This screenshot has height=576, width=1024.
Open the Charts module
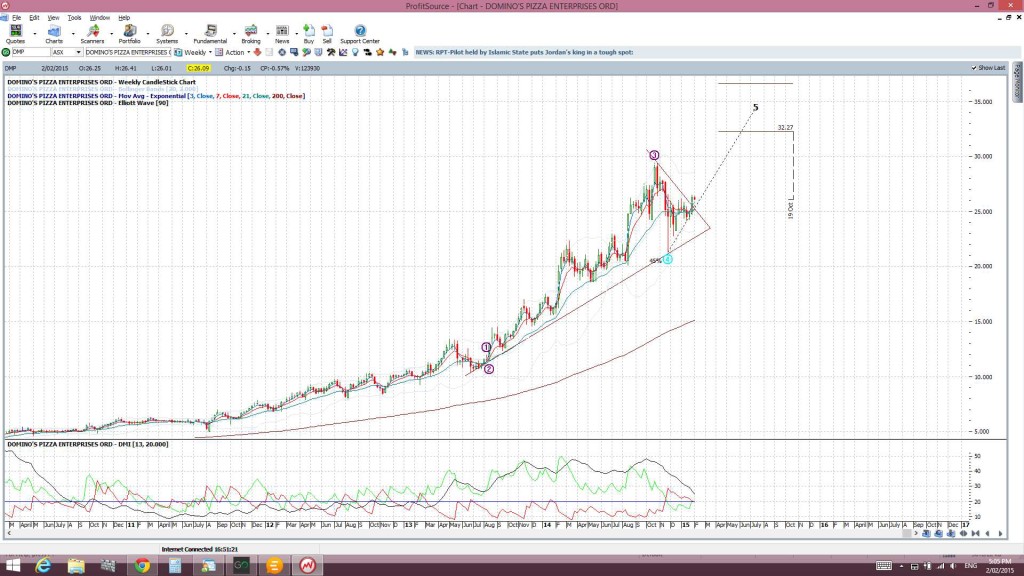54,34
